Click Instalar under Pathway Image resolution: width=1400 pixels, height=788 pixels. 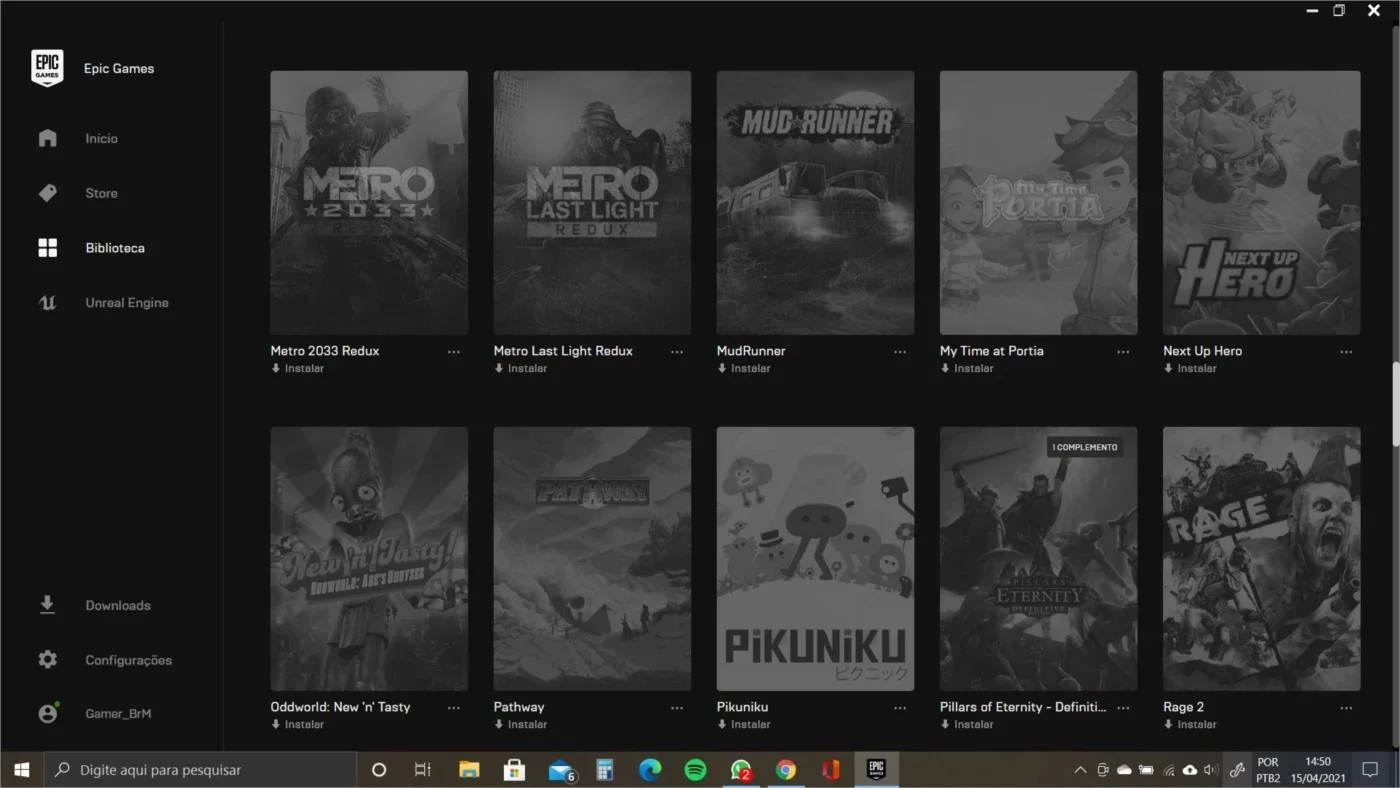coord(520,724)
